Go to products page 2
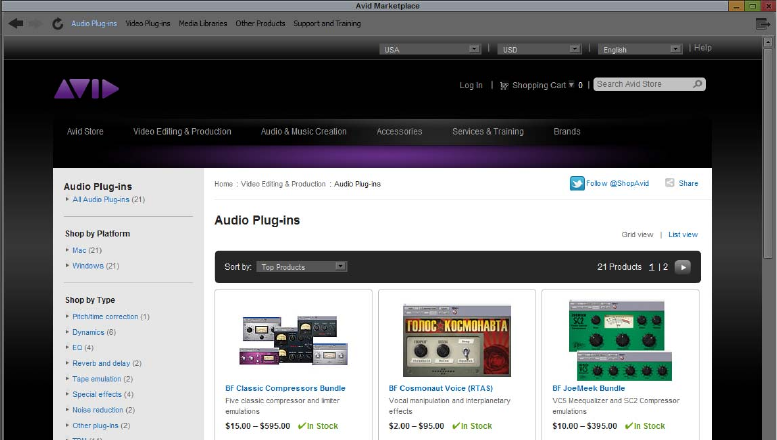The image size is (777, 440). pyautogui.click(x=665, y=267)
